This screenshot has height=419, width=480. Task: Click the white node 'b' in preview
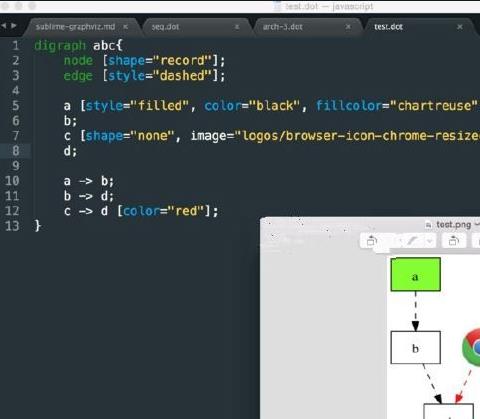click(x=415, y=347)
